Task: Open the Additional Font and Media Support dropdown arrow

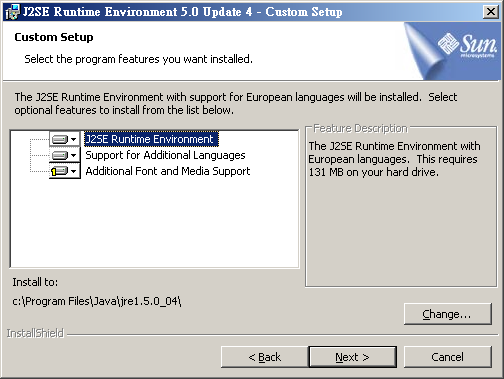Action: pos(74,171)
